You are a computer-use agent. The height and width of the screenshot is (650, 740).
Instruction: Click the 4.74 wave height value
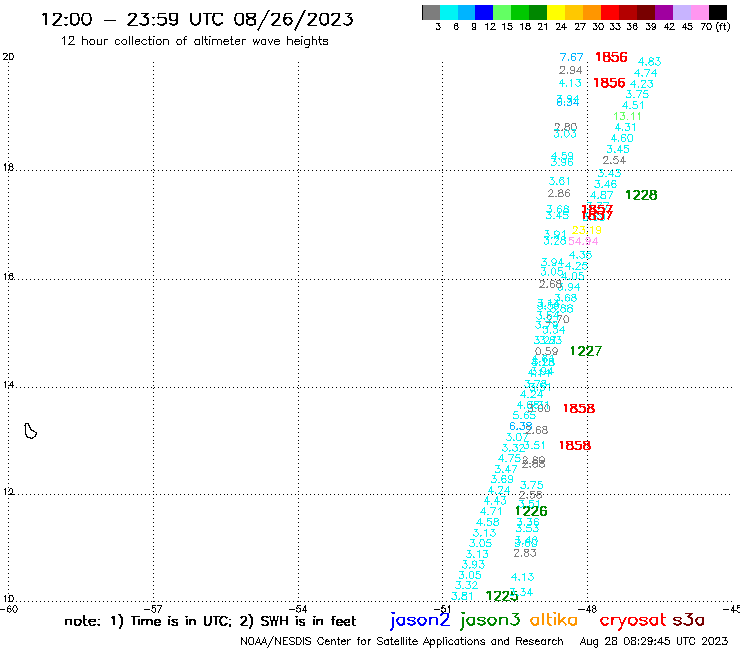(646, 73)
